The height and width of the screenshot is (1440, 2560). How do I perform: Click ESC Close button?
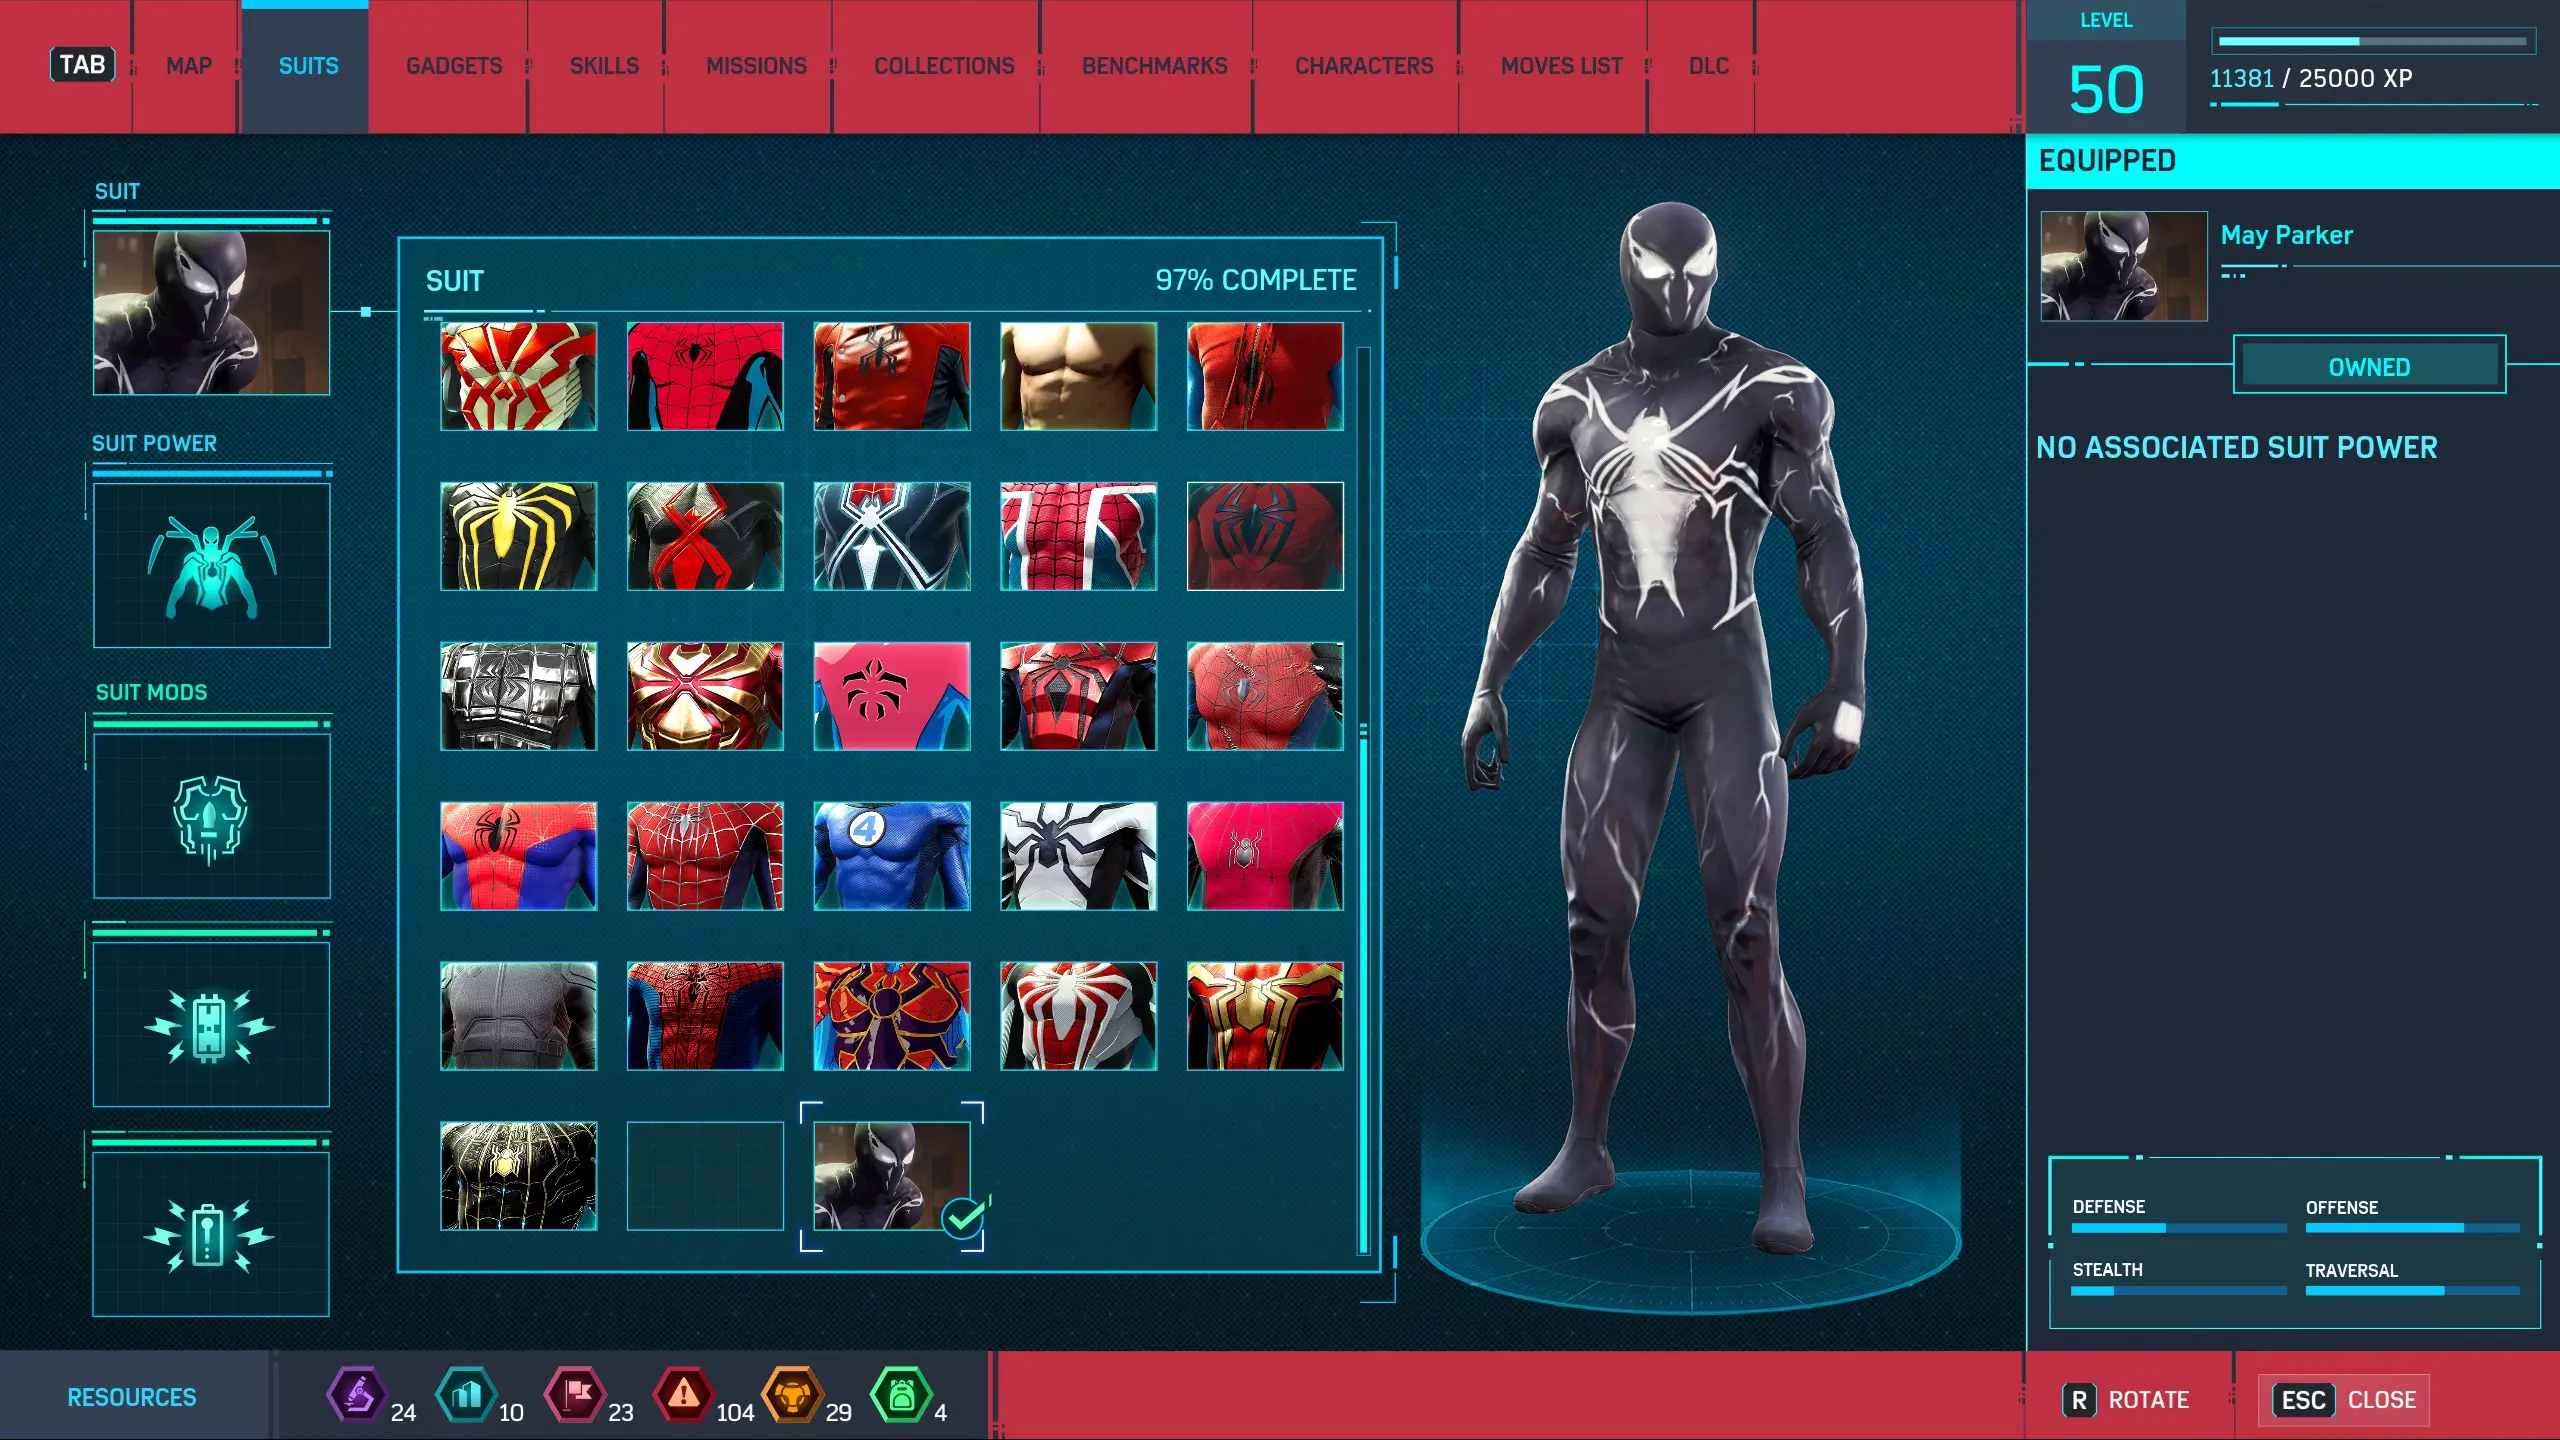pos(2345,1400)
